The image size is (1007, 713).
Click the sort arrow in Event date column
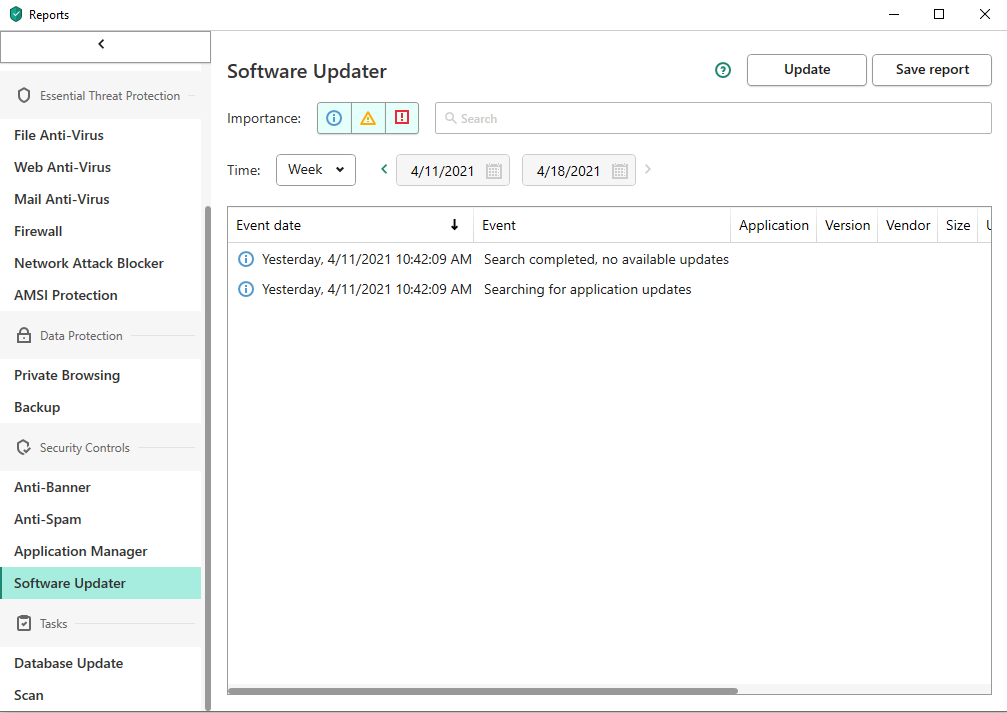[x=455, y=225]
